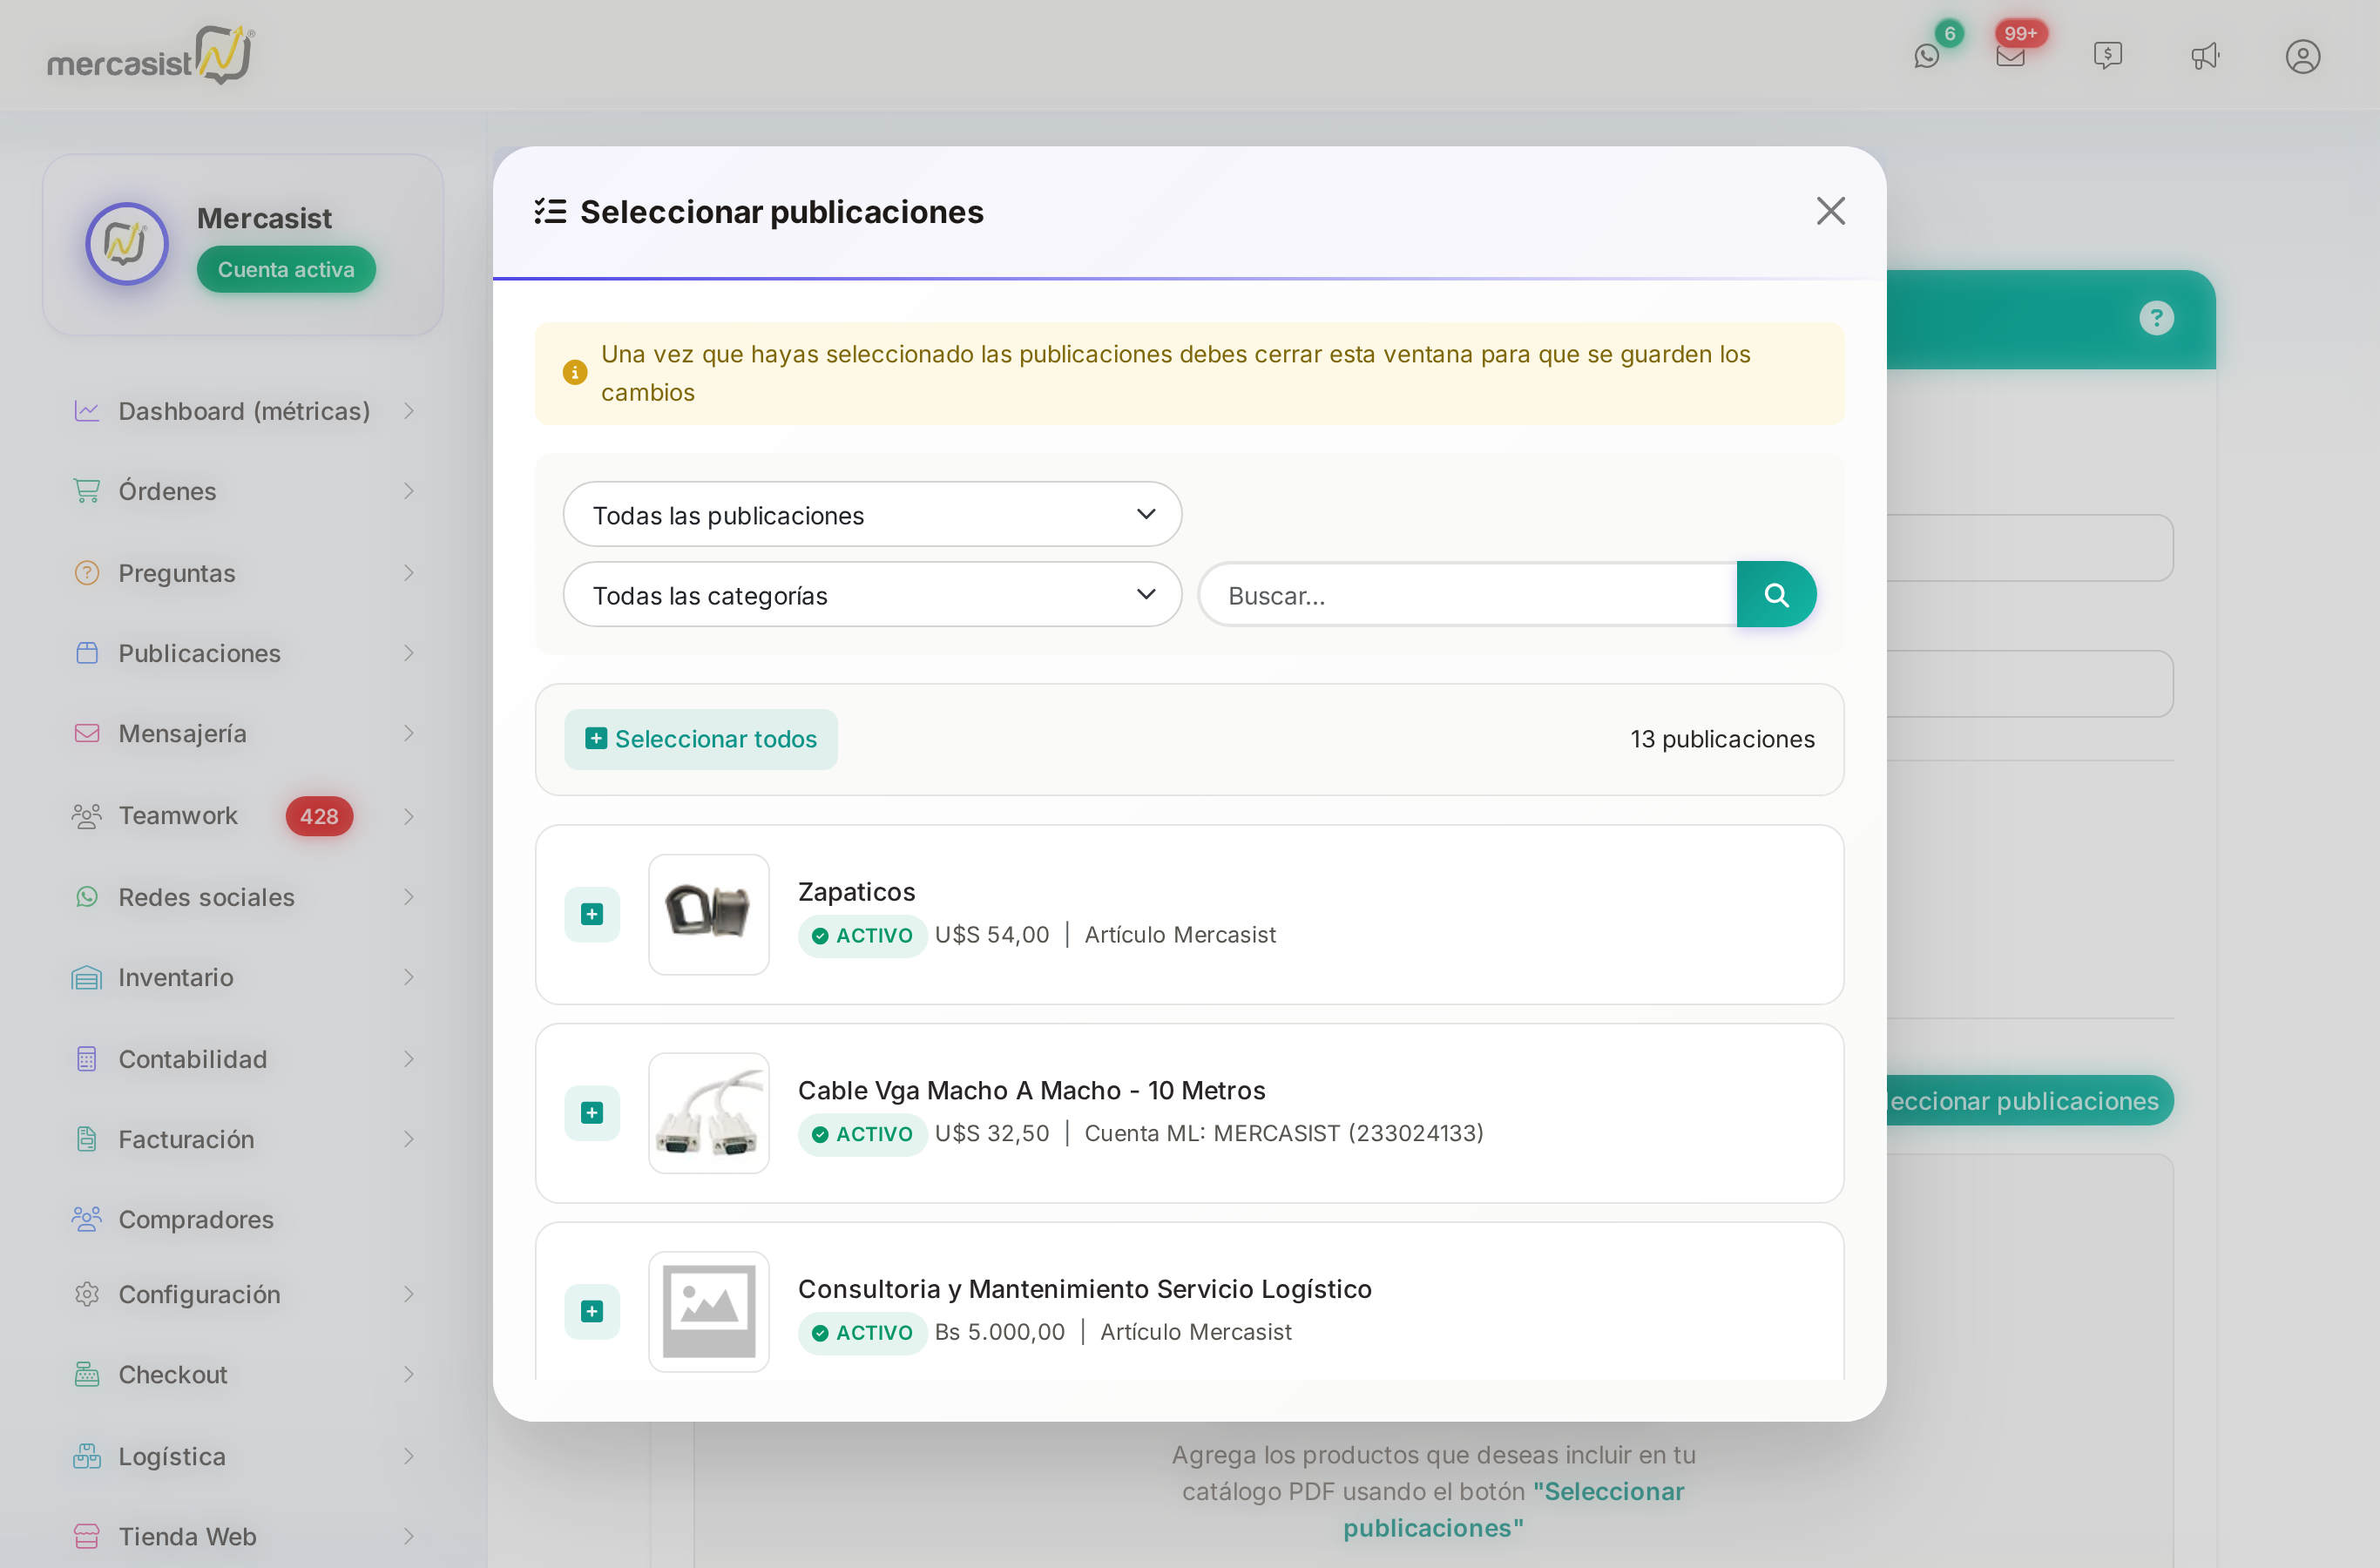Click the Órdenes cart icon
The width and height of the screenshot is (2380, 1568).
click(x=87, y=491)
